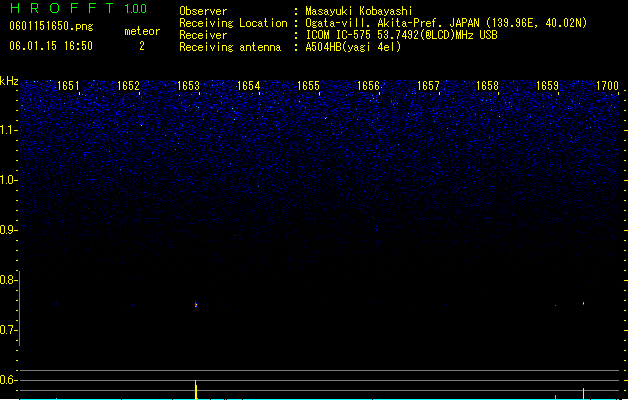Click the bright meteor echo near 1653
The width and height of the screenshot is (629, 400).
(196, 305)
